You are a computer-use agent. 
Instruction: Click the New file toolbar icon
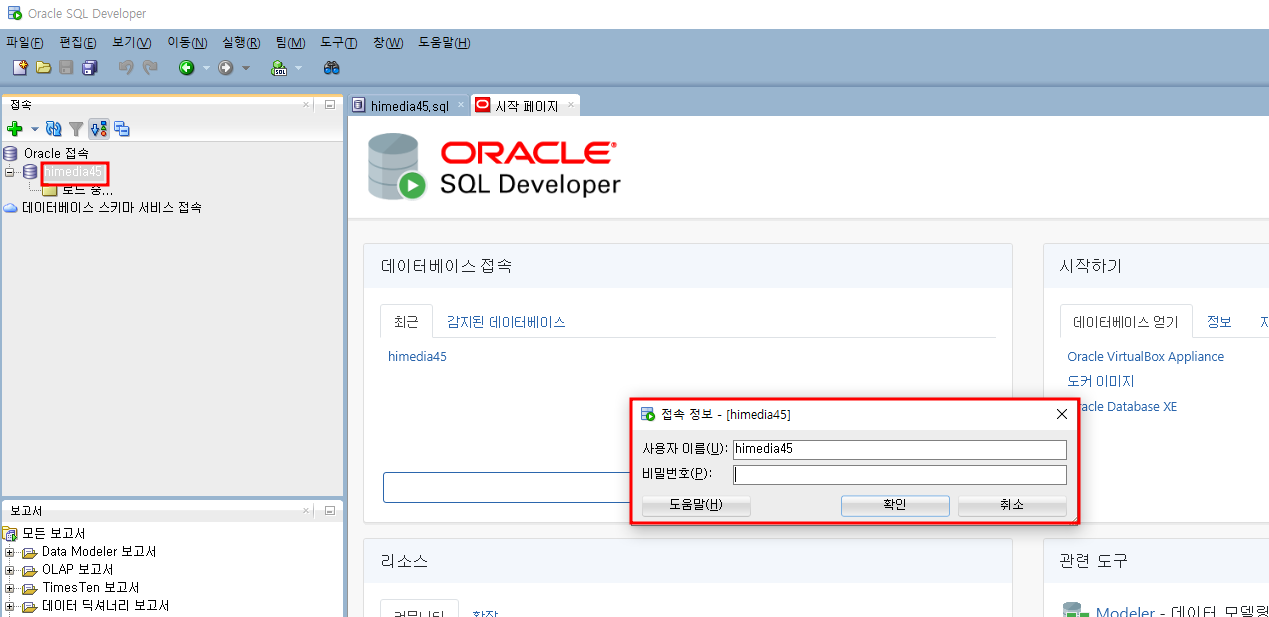click(x=20, y=68)
